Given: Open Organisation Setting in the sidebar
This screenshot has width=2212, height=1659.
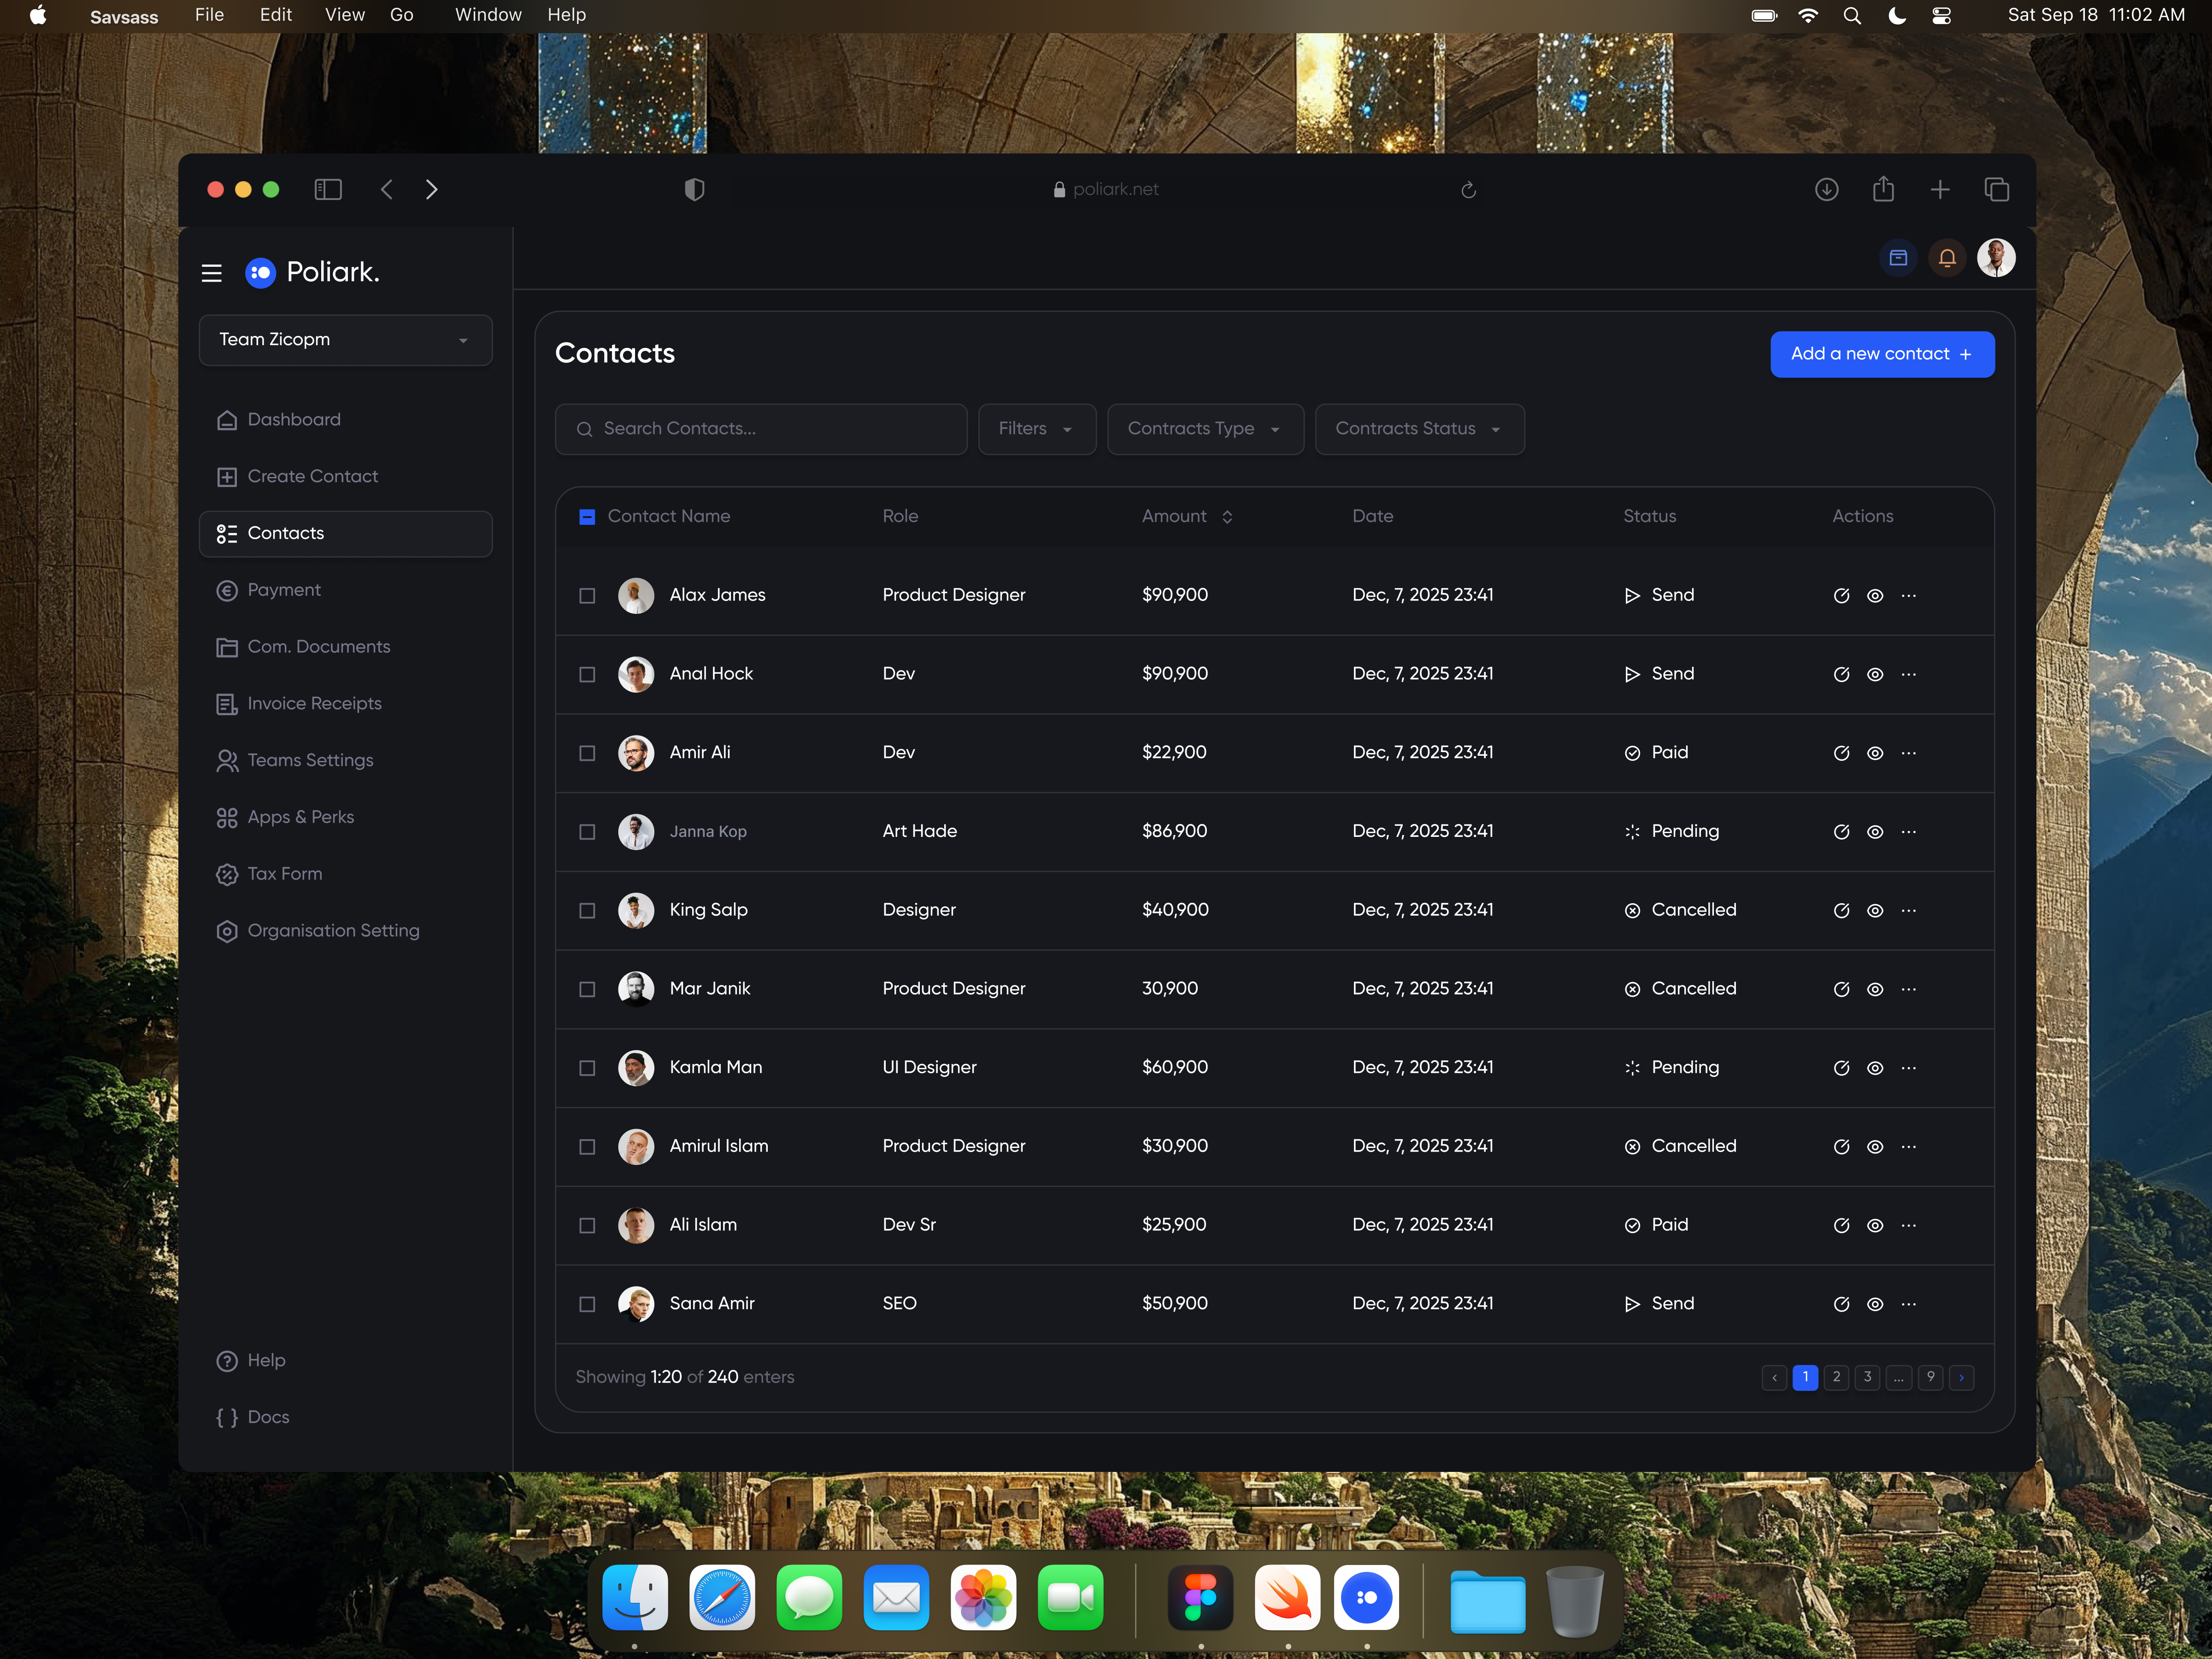Looking at the screenshot, I should coord(345,931).
